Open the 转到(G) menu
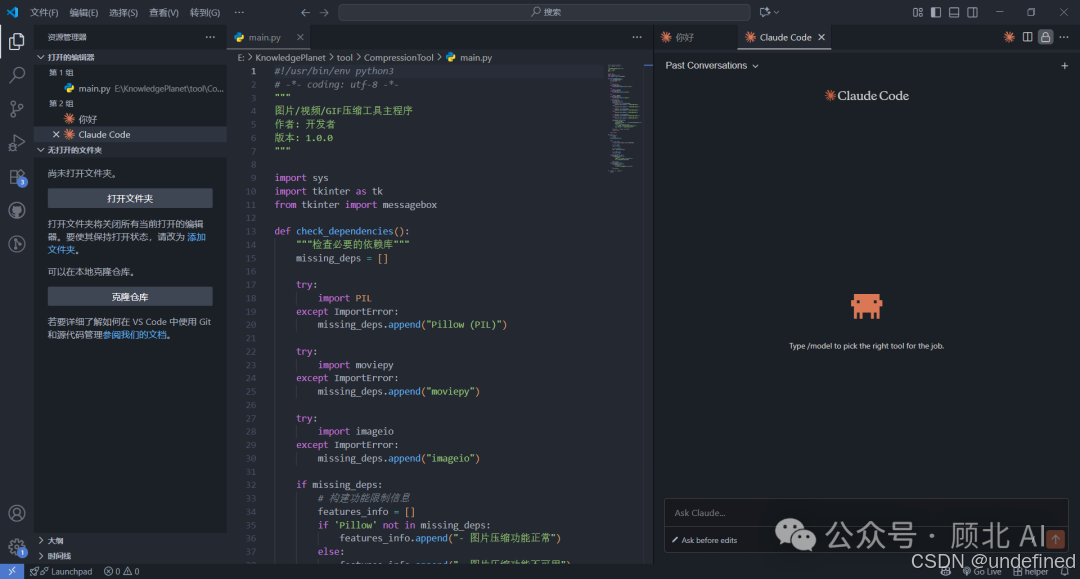 (x=205, y=12)
